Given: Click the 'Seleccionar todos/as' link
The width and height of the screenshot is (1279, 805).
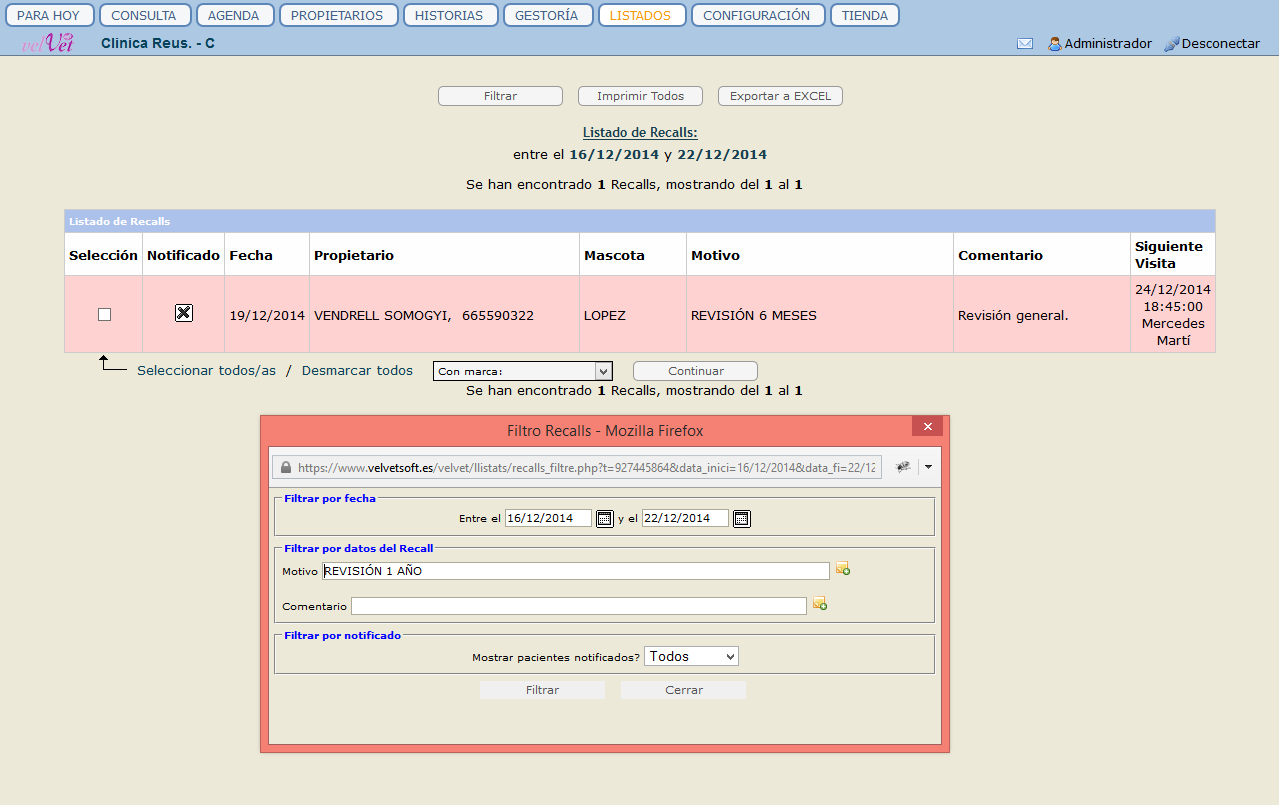Looking at the screenshot, I should click(206, 370).
